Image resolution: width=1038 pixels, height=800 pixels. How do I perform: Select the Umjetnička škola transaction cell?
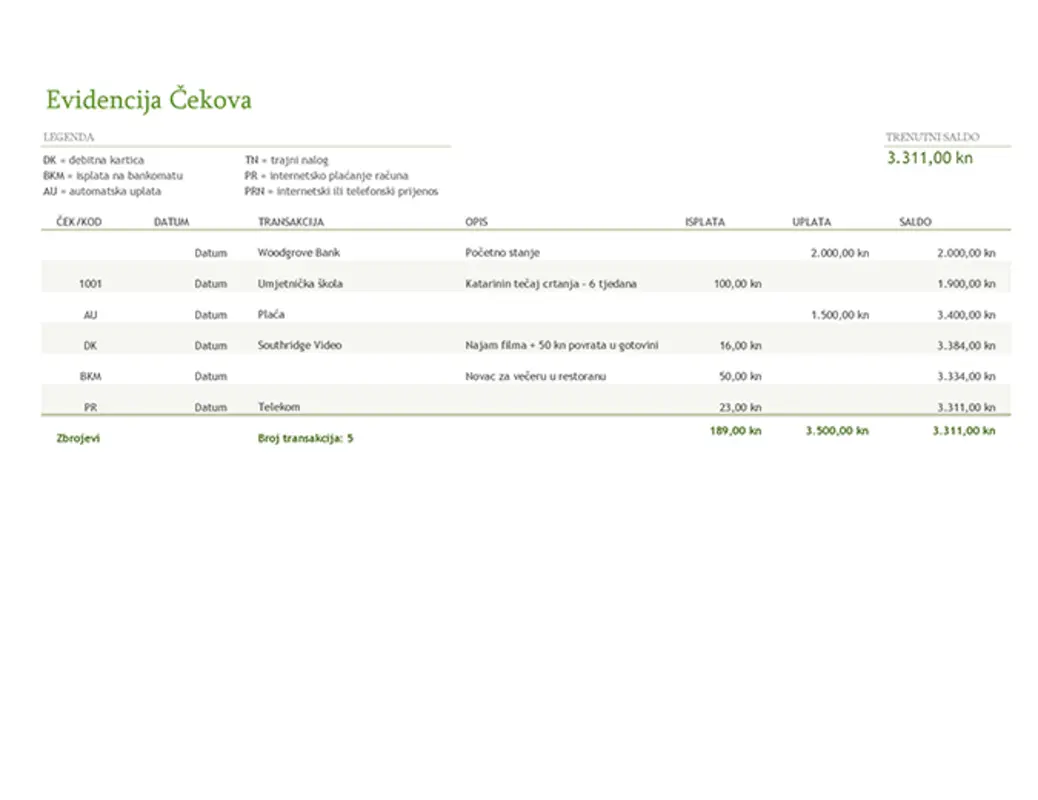point(300,284)
